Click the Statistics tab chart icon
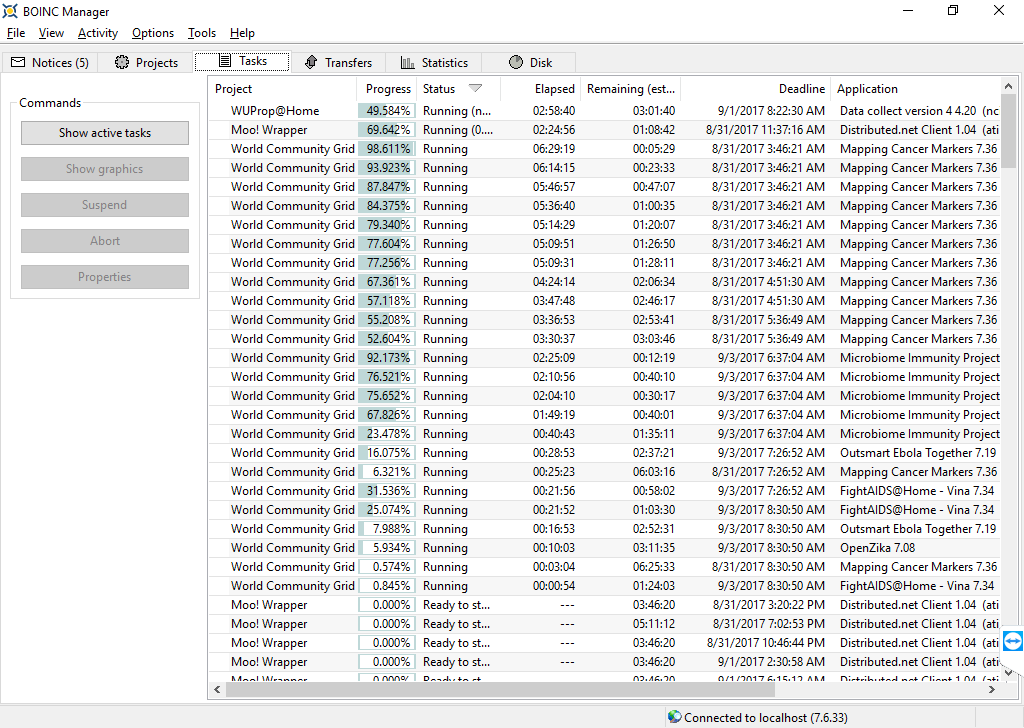1024x728 pixels. pos(408,63)
